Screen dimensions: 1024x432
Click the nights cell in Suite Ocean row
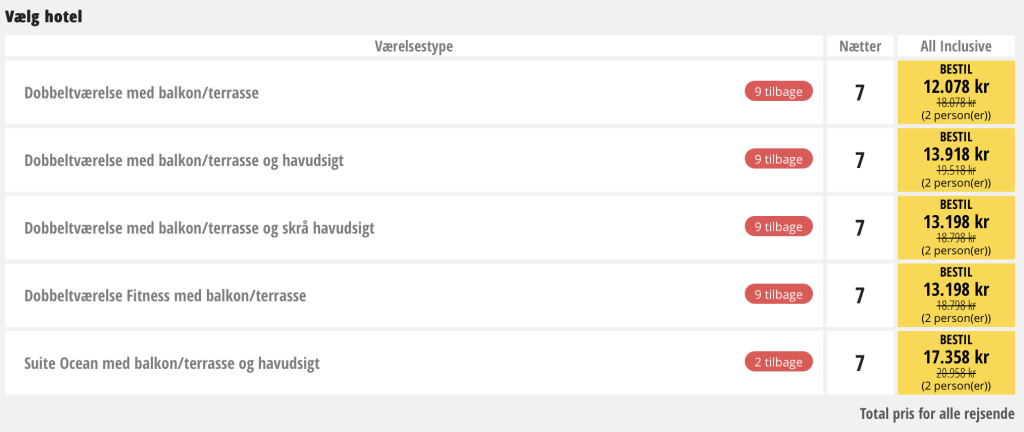(859, 363)
